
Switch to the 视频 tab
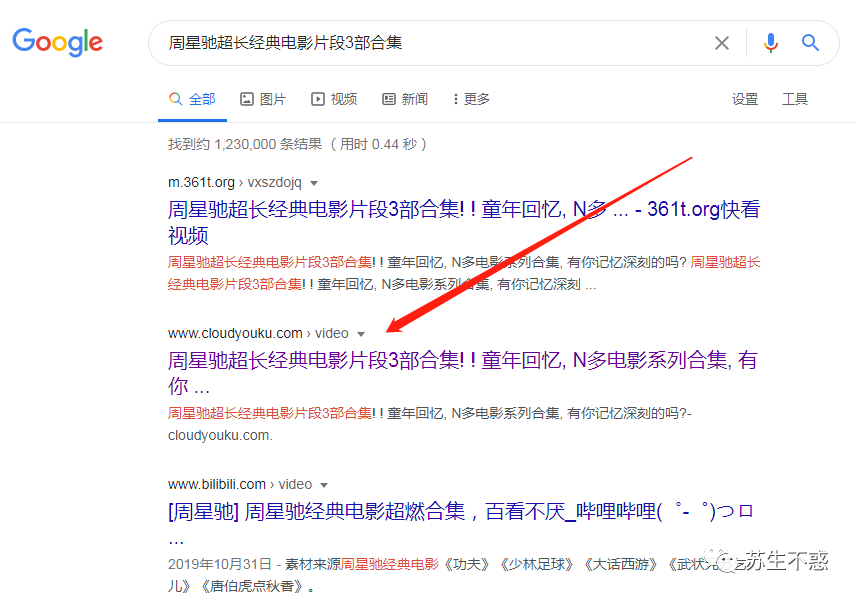point(334,99)
